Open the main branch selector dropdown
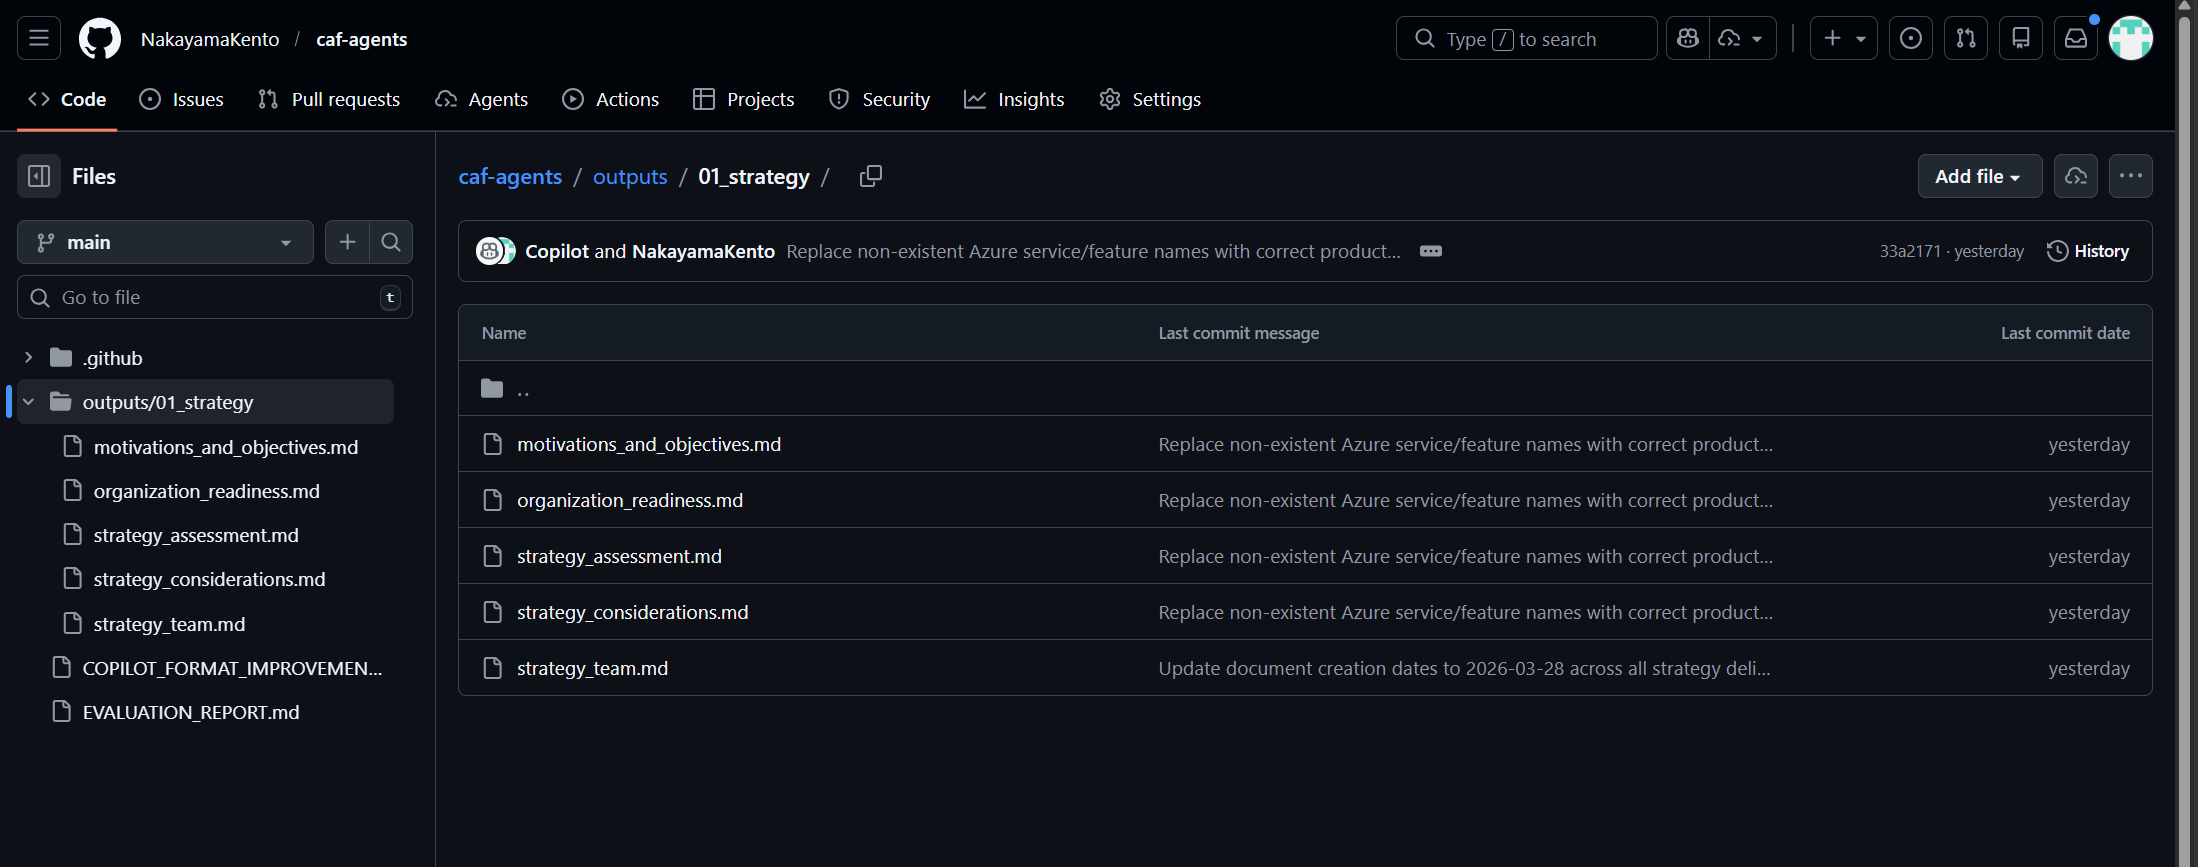Screen dimensions: 2198x867 [x=165, y=242]
